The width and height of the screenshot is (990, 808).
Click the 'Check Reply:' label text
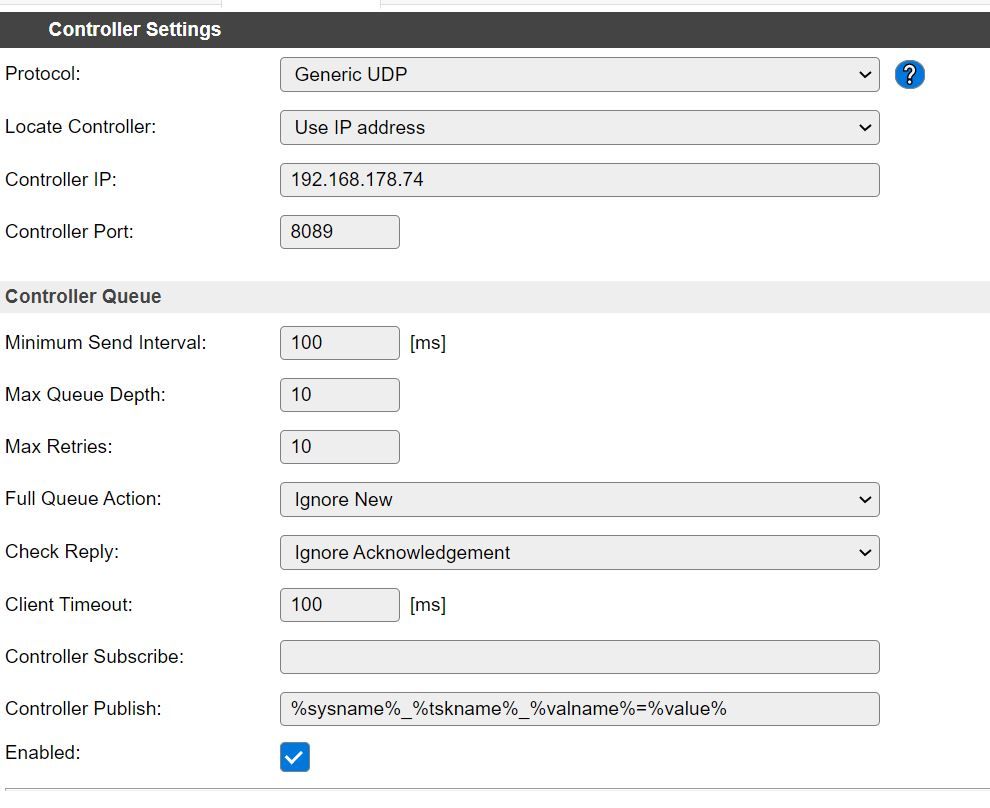point(62,552)
